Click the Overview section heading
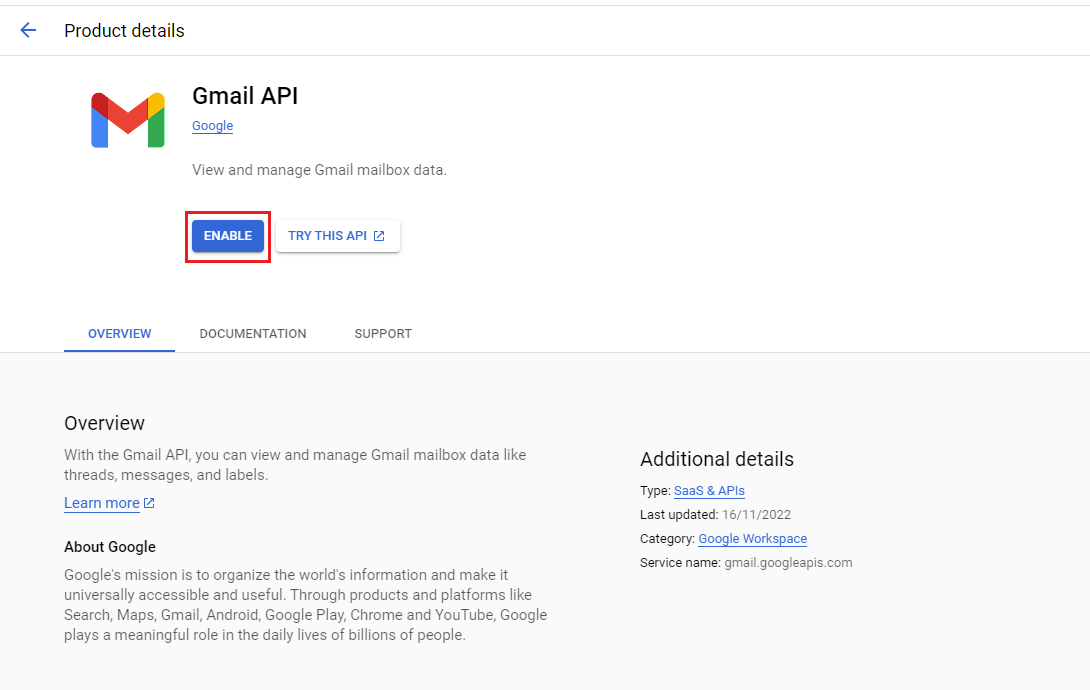1090x690 pixels. click(x=104, y=423)
